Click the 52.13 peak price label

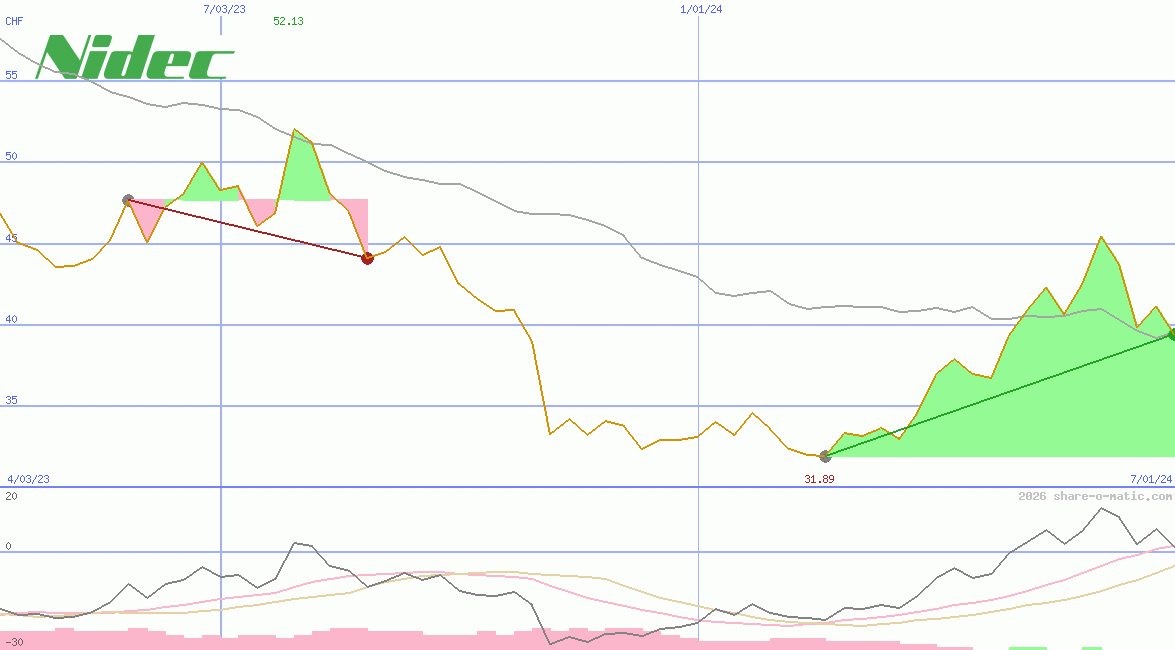288,22
